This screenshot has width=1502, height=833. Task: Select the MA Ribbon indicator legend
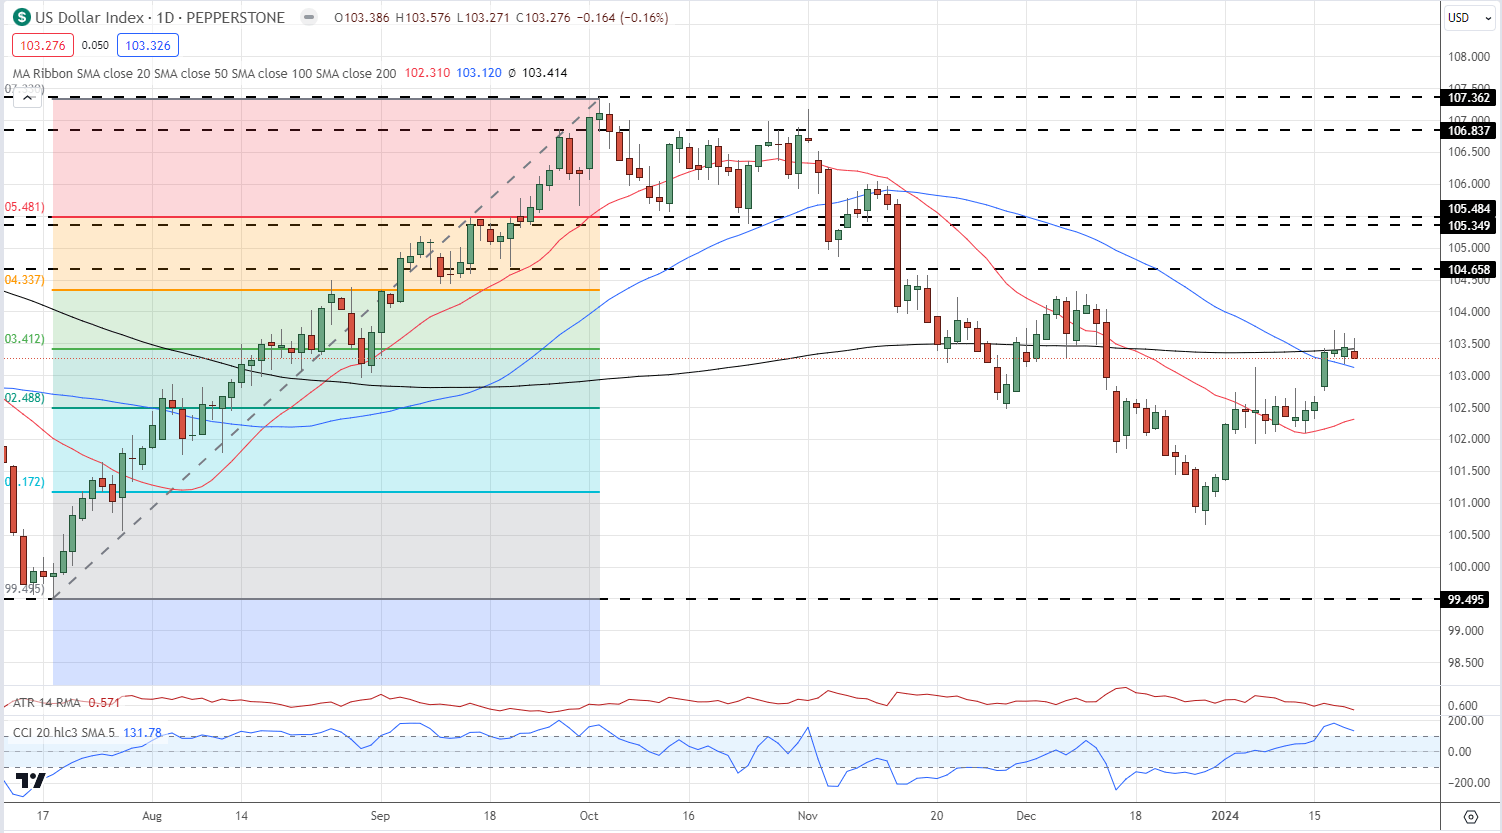coord(204,73)
